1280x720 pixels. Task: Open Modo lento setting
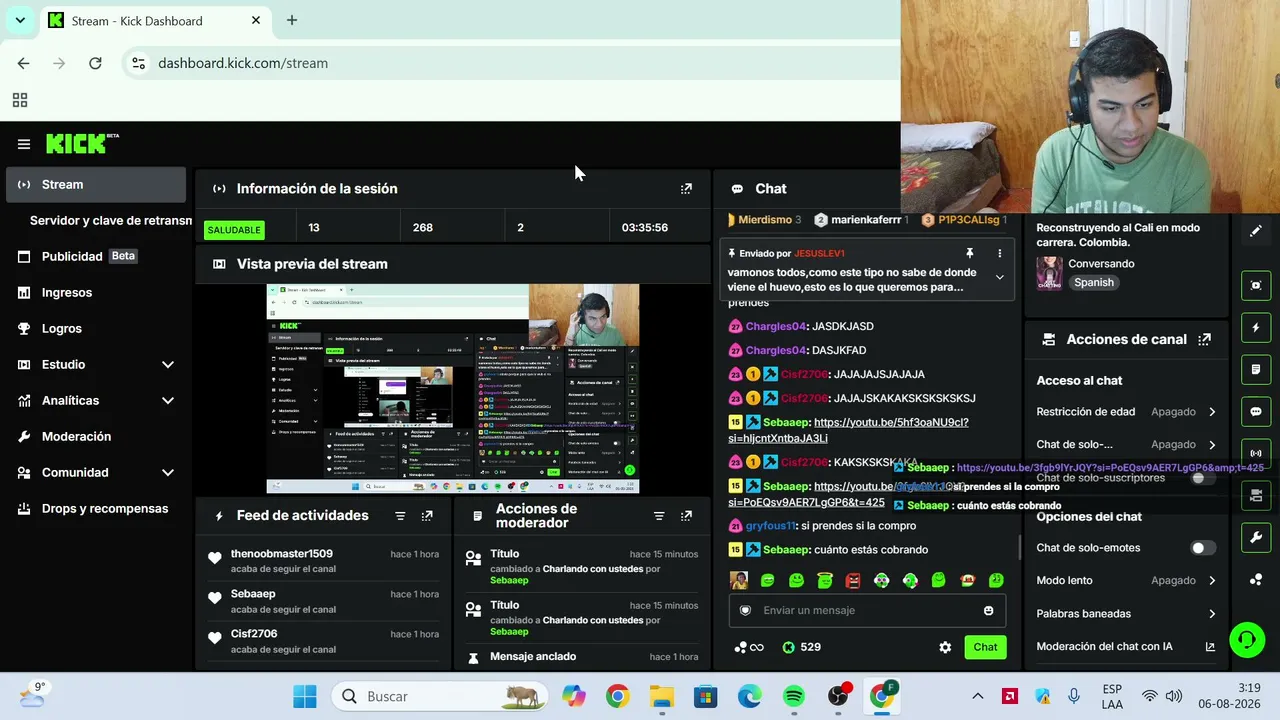coord(1126,581)
